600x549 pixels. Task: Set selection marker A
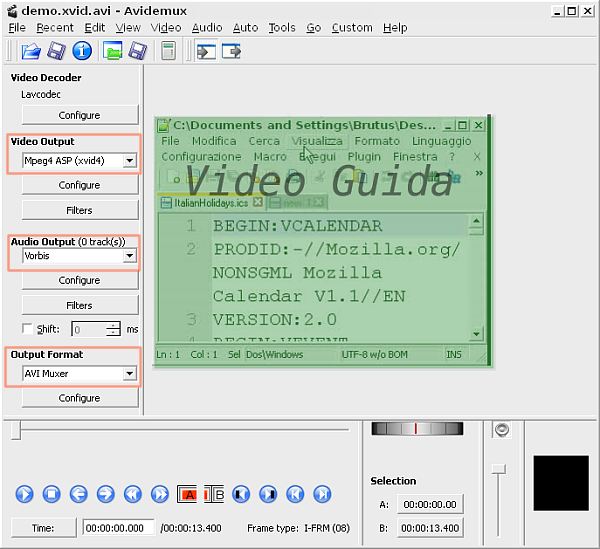point(187,494)
